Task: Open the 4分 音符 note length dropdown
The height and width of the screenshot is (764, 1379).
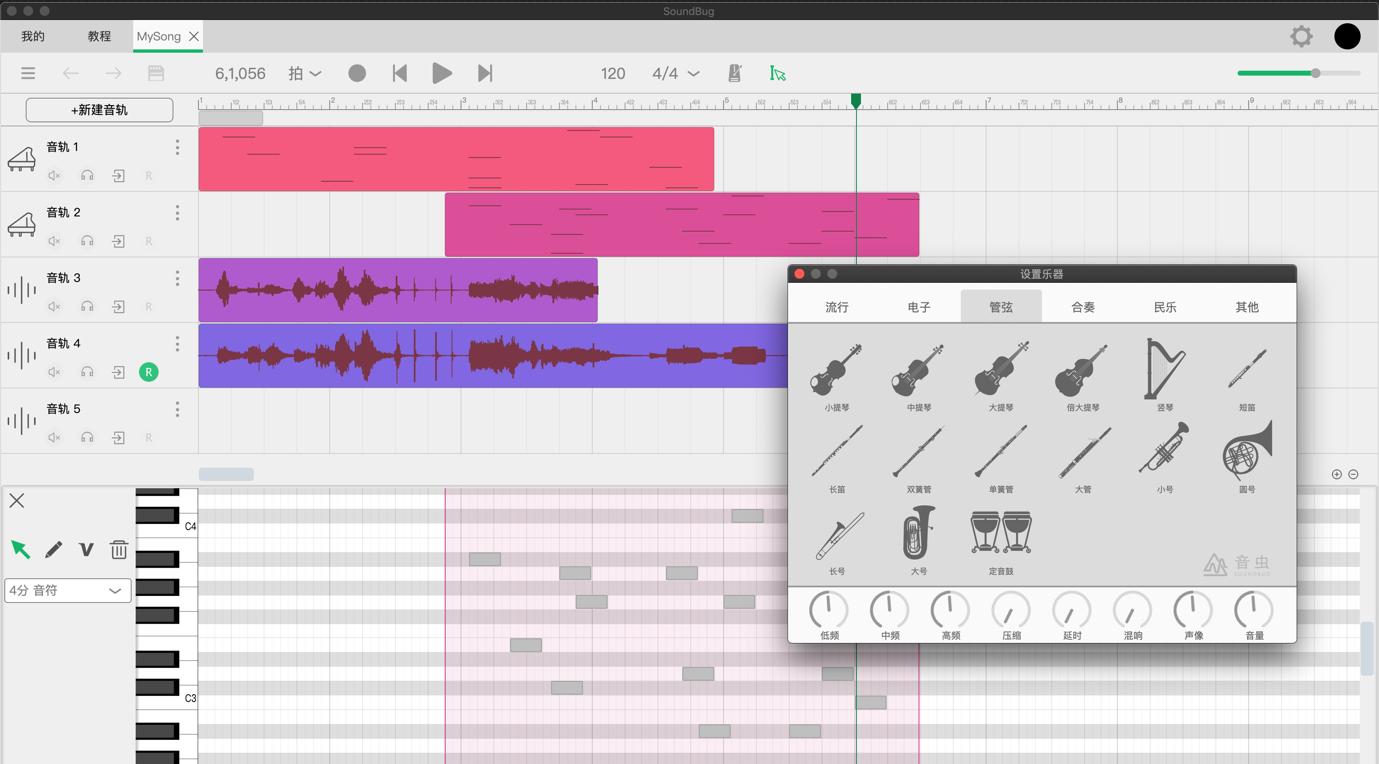Action: [68, 591]
